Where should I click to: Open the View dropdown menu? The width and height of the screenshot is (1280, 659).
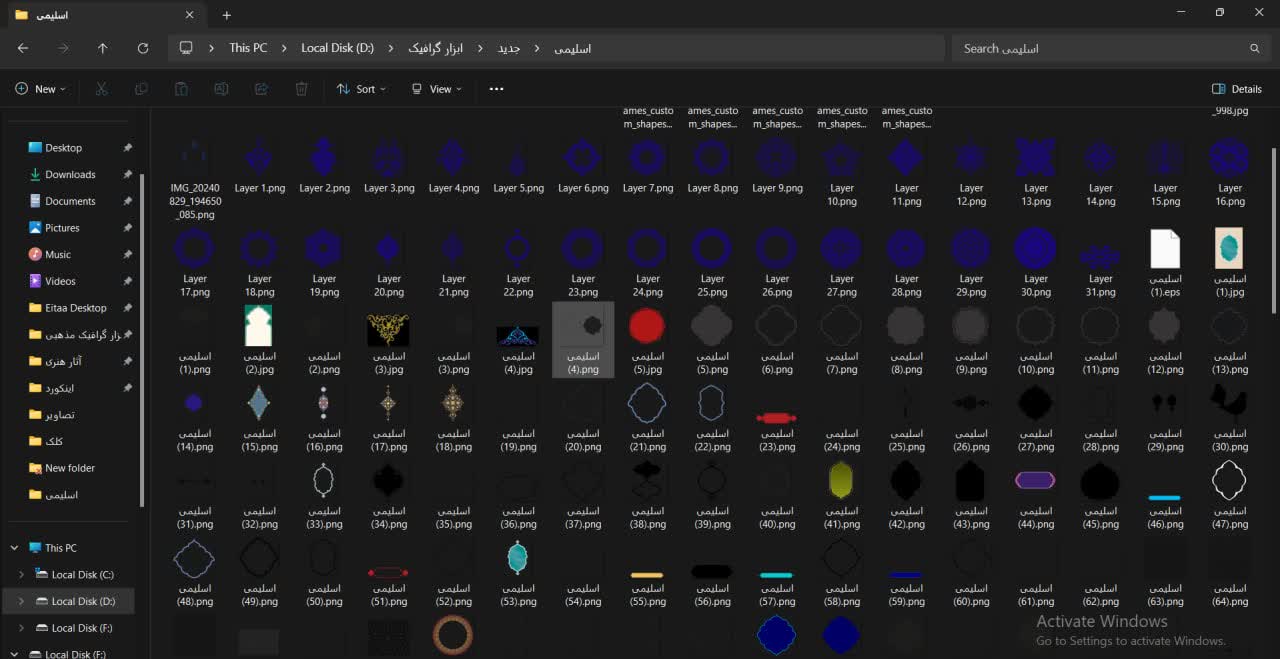[436, 89]
